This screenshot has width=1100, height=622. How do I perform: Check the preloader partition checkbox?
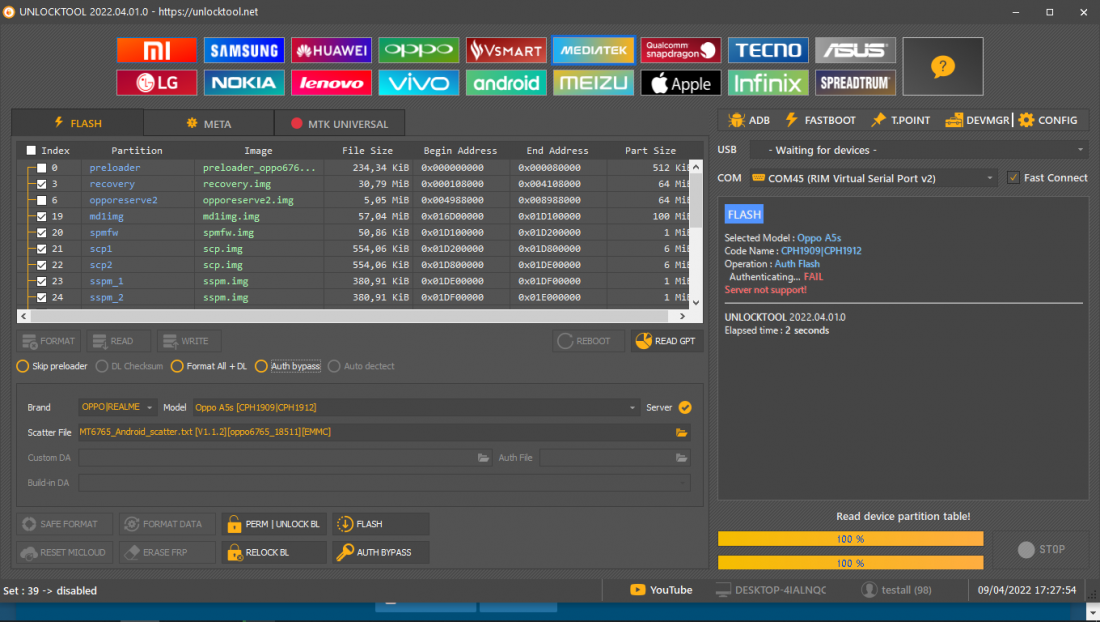pyautogui.click(x=41, y=168)
